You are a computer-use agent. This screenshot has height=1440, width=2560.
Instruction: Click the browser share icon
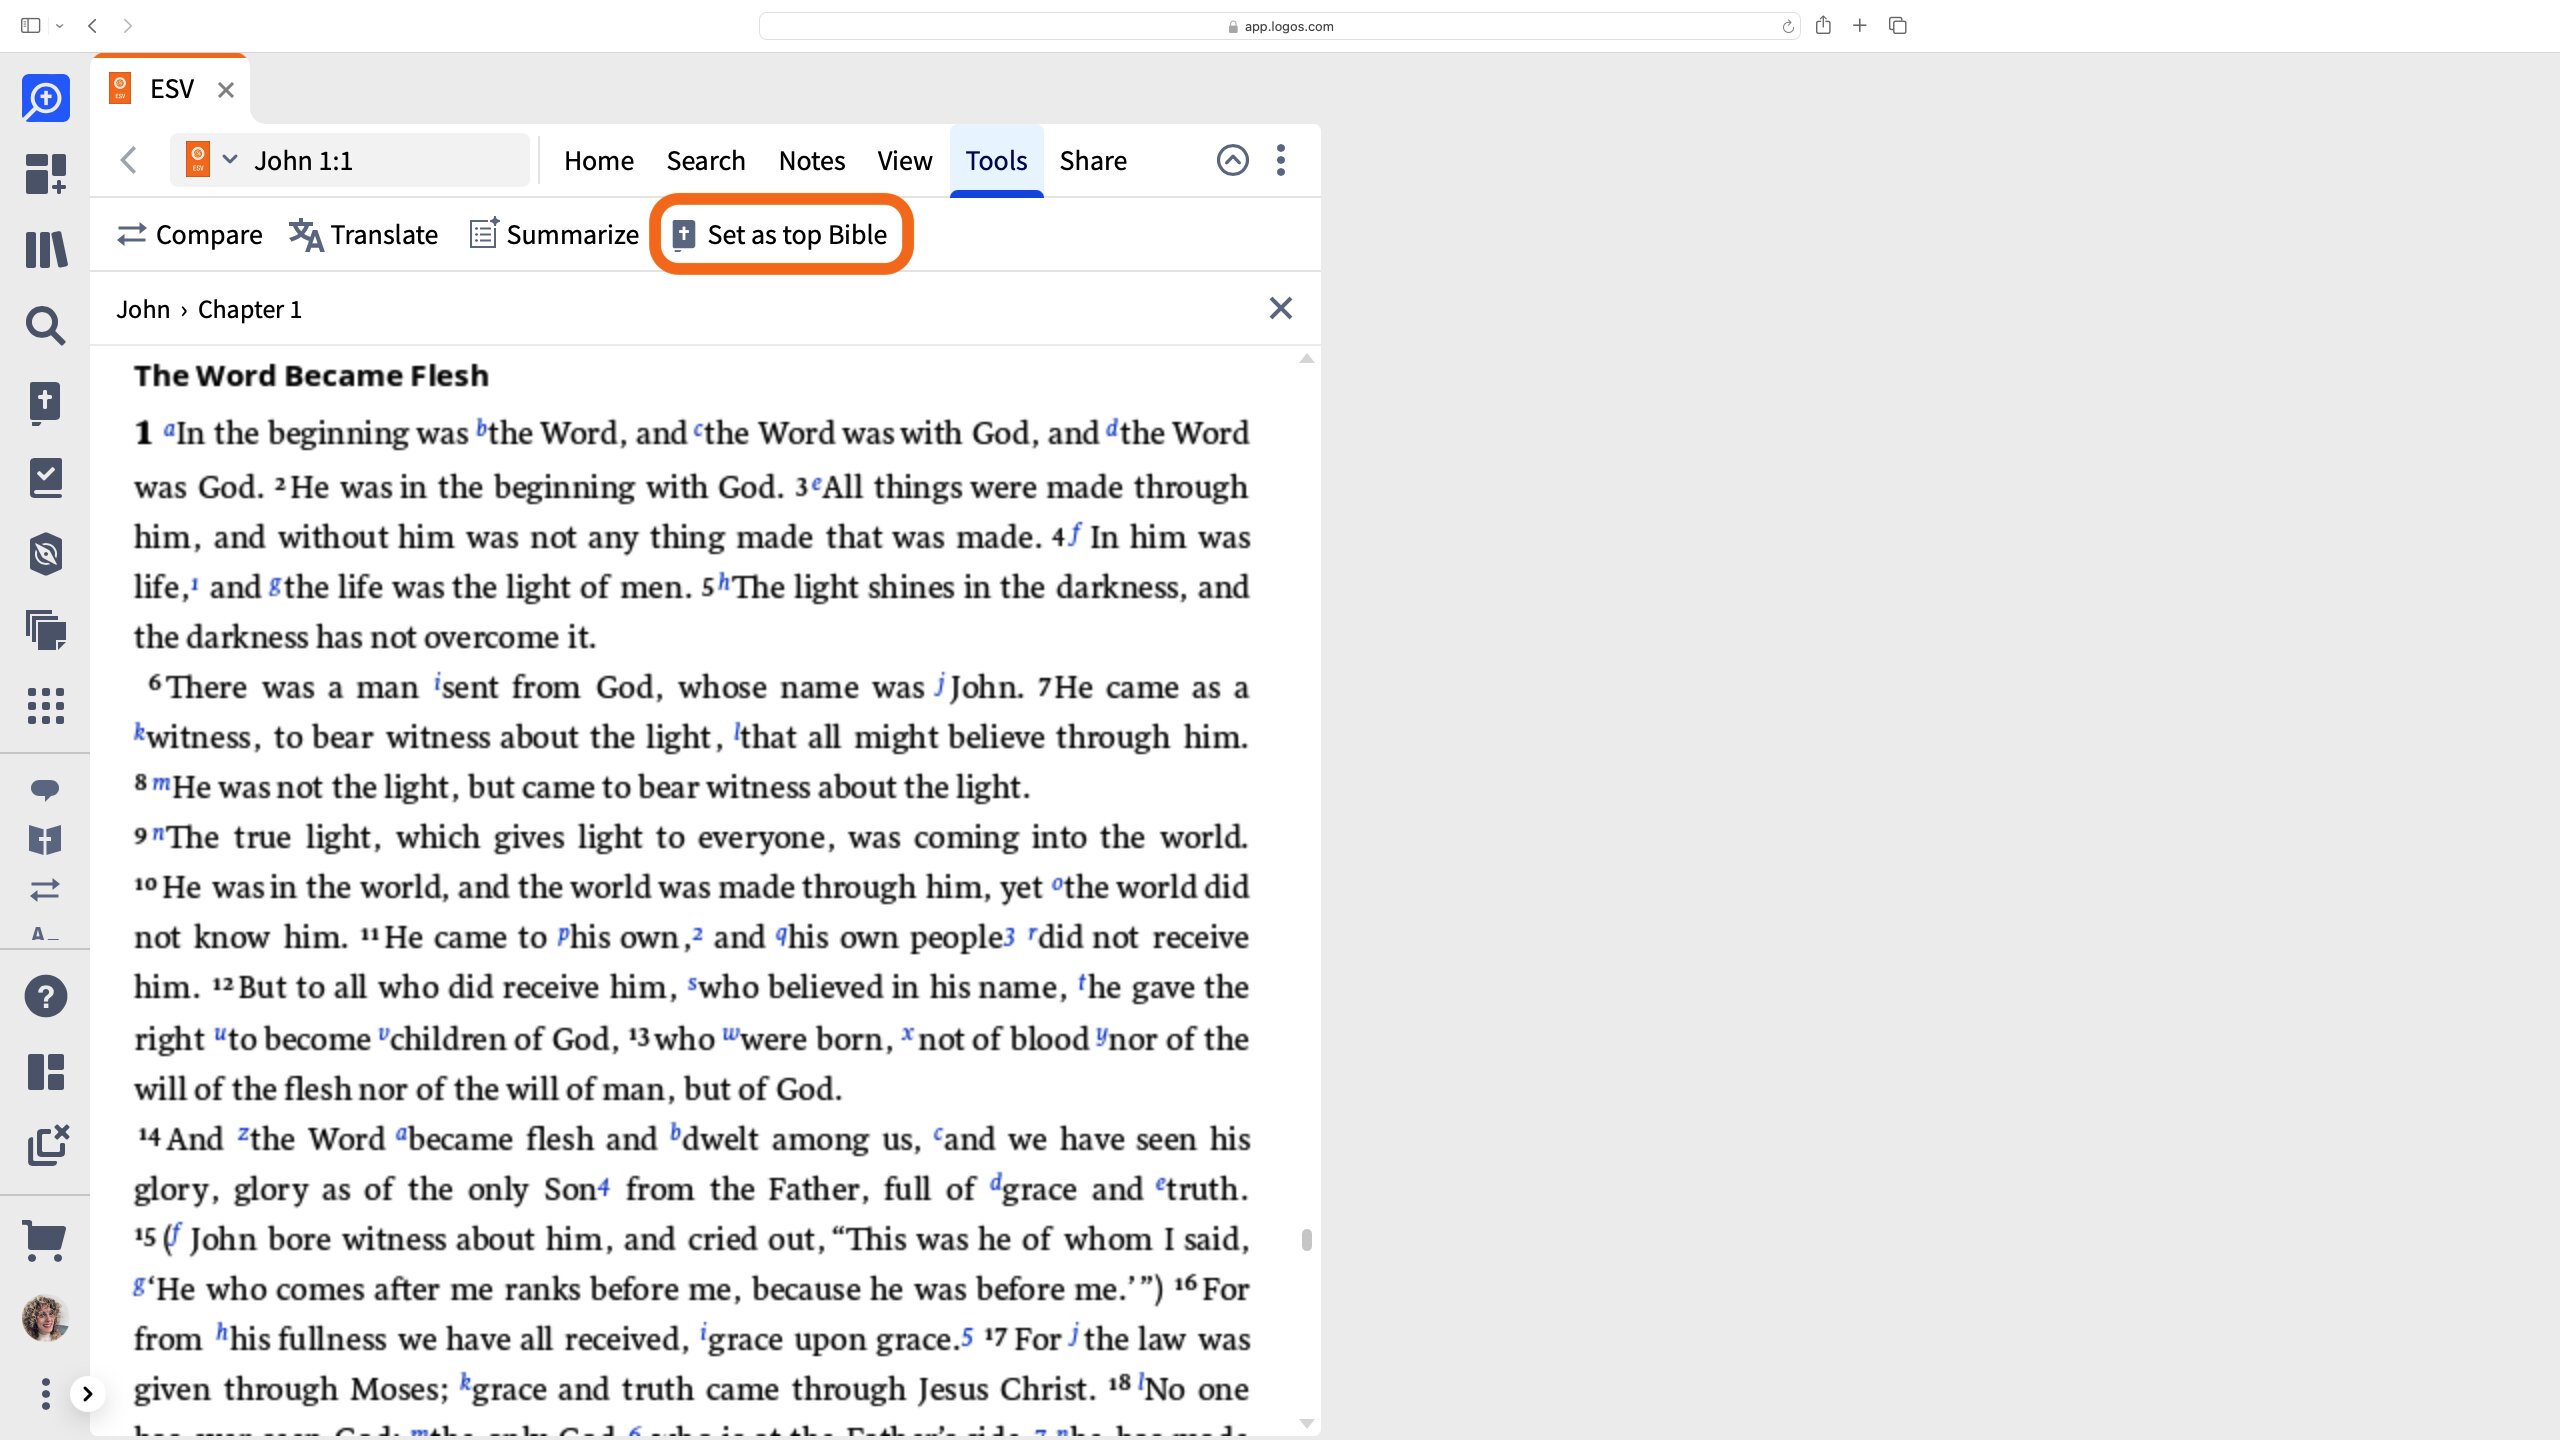tap(1823, 26)
